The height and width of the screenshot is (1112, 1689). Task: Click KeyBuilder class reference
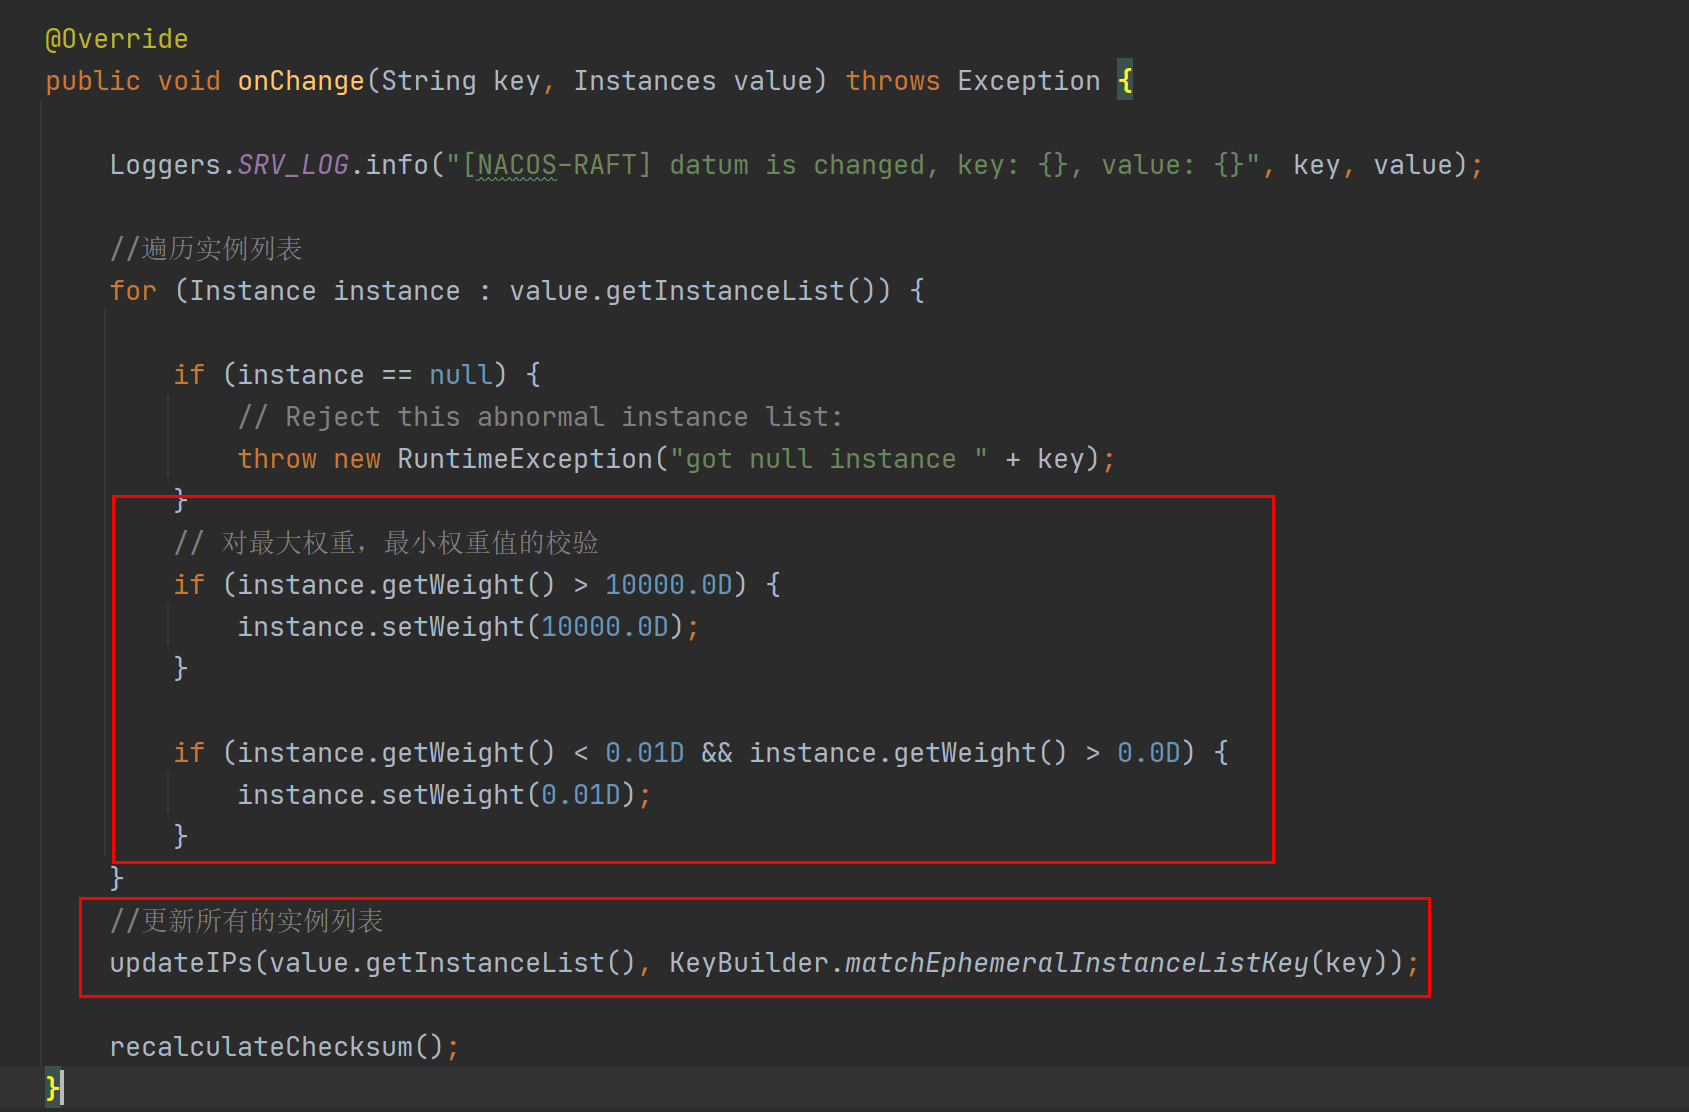coord(749,963)
